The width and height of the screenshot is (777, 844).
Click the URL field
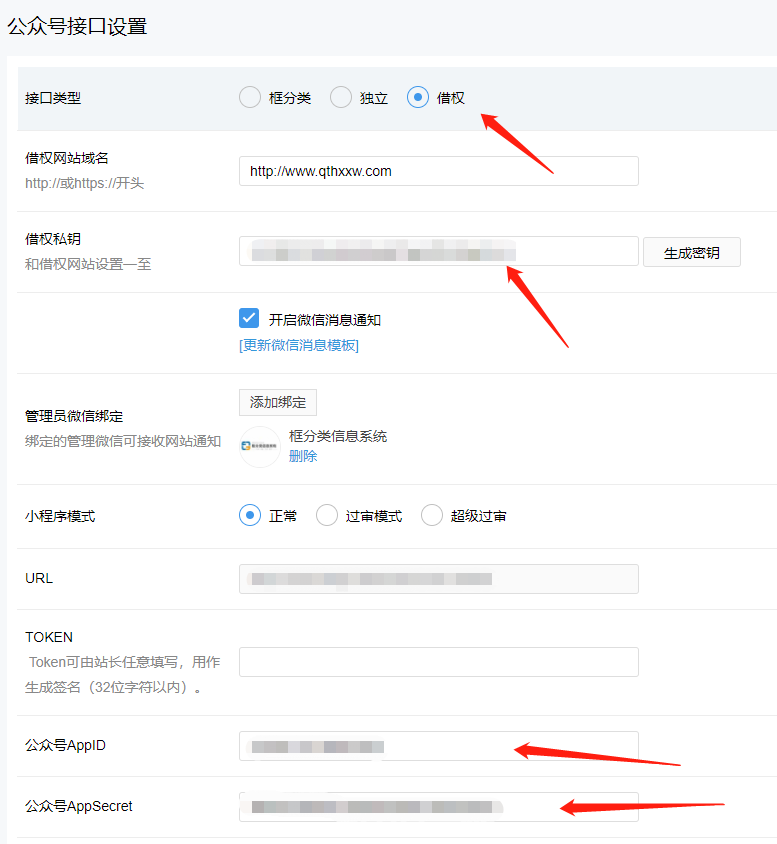tap(438, 579)
